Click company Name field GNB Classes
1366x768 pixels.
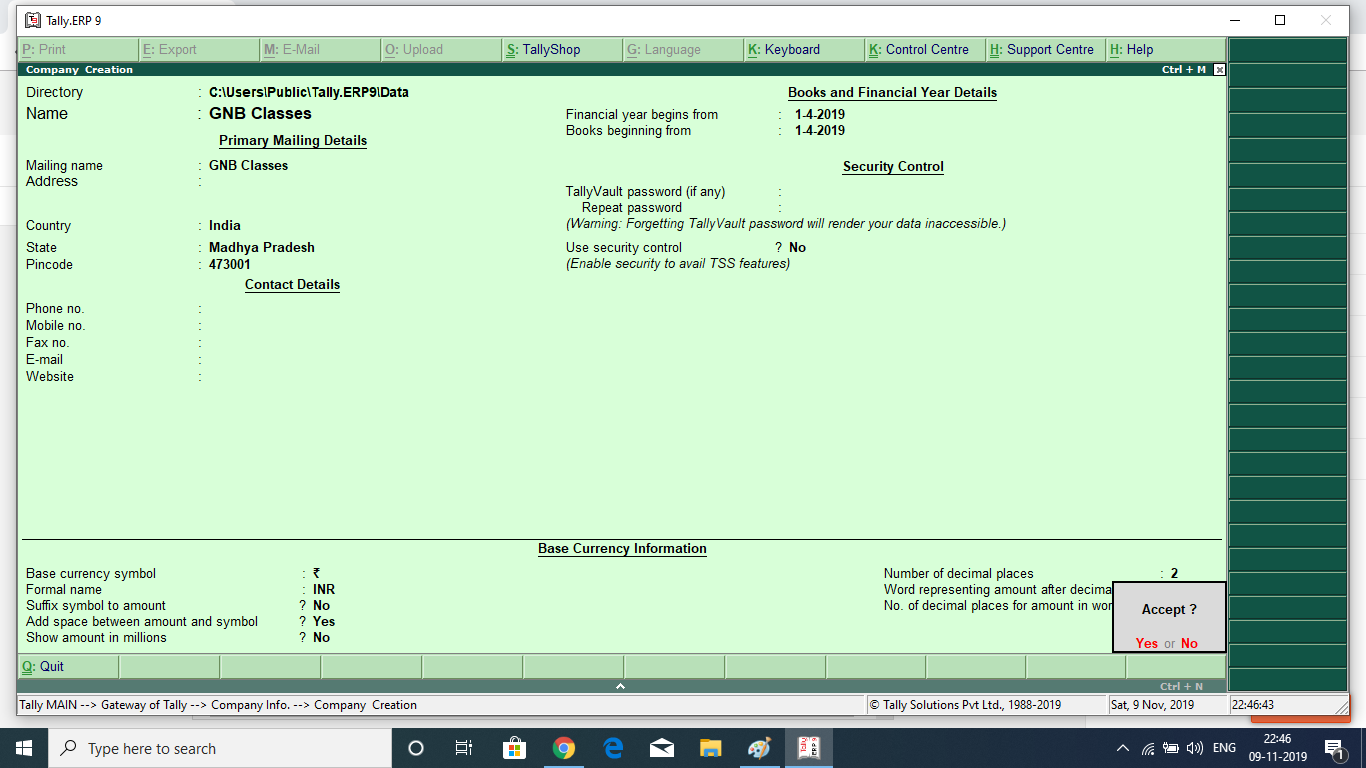[260, 113]
